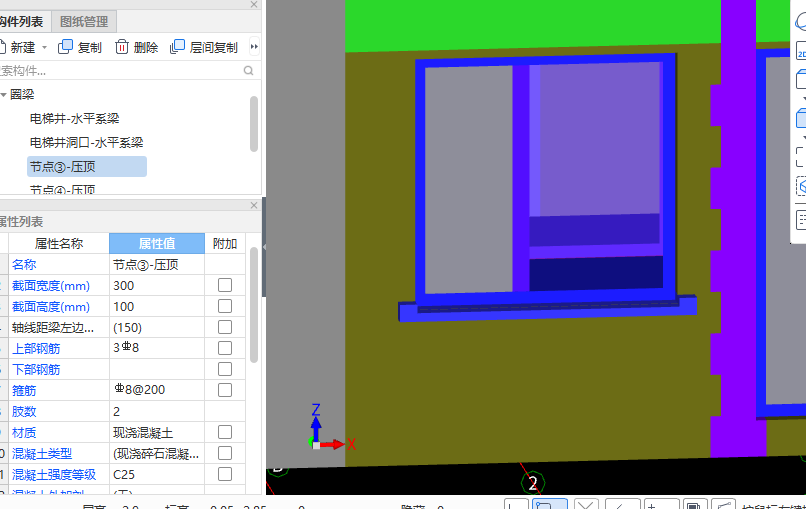This screenshot has height=509, width=806.
Task: Focus the 搜索构件 search field
Action: tap(121, 71)
